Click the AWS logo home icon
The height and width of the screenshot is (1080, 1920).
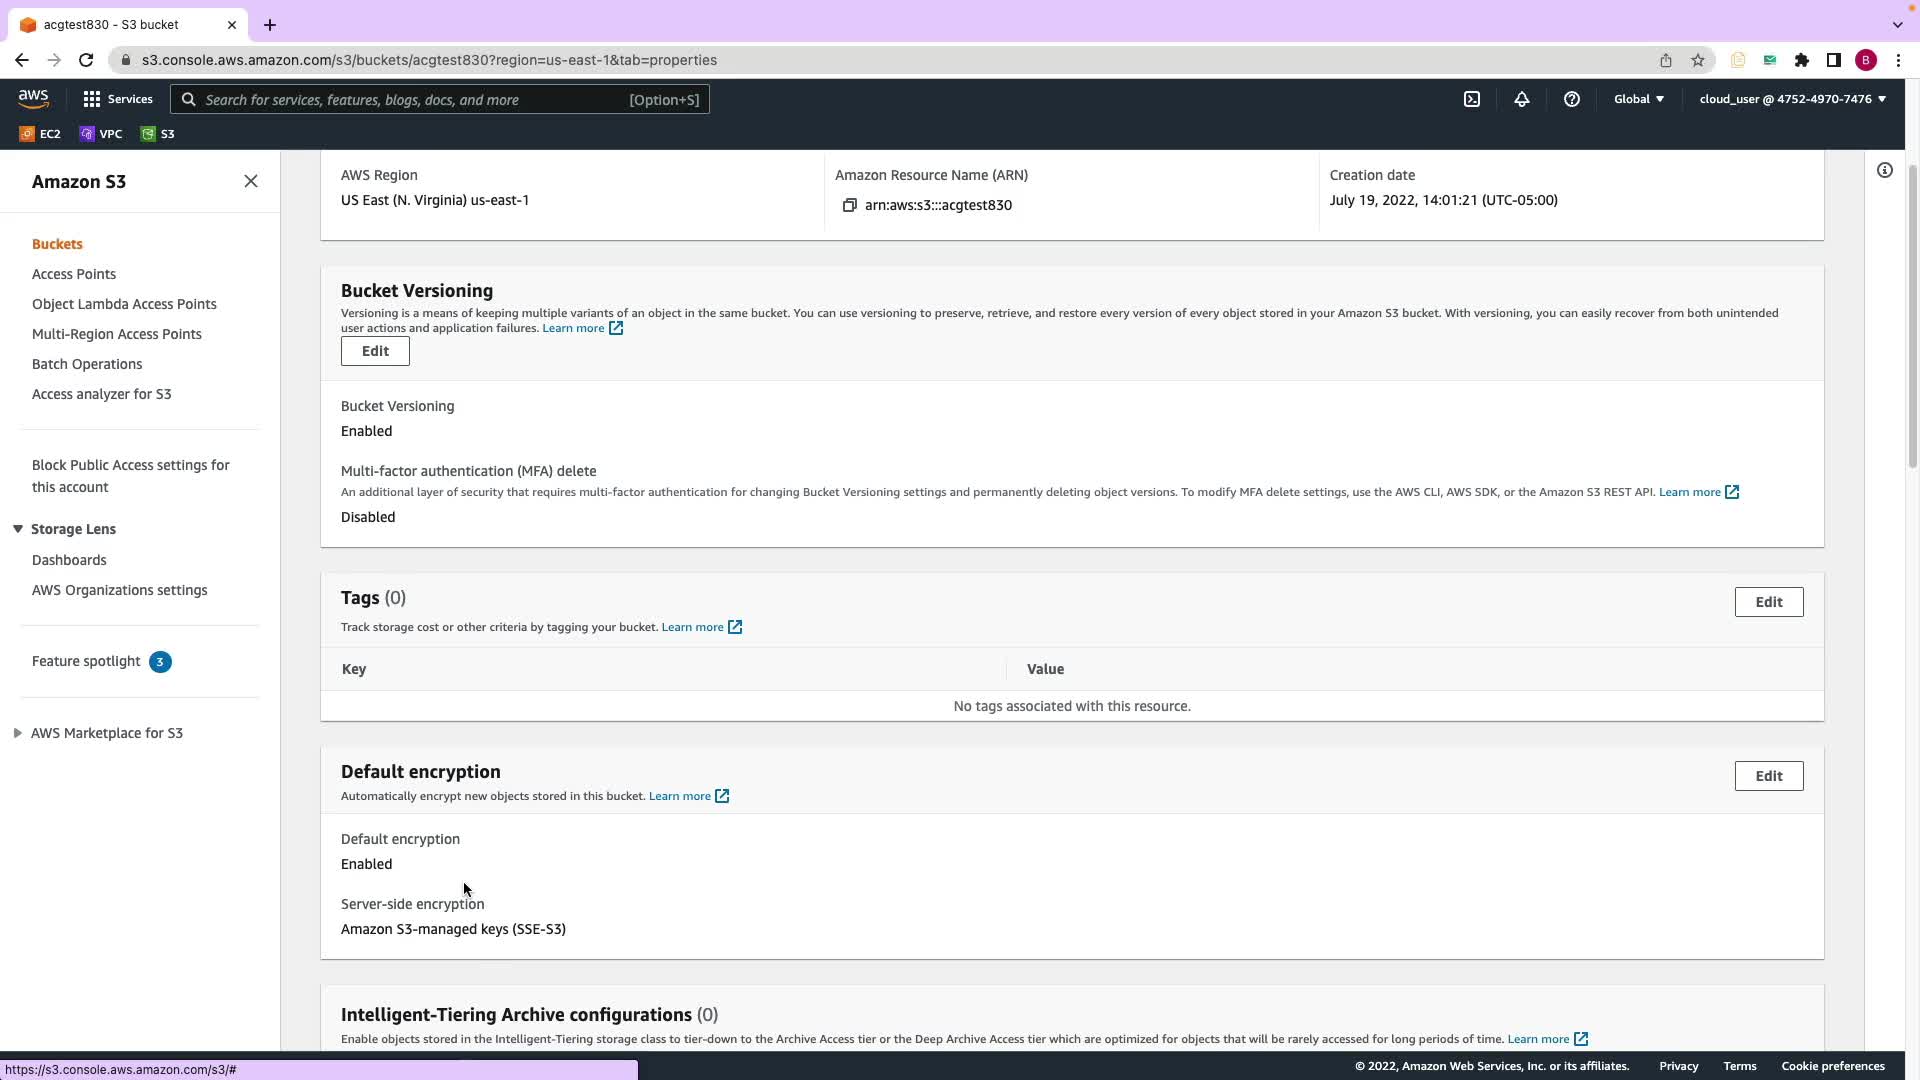pos(33,98)
